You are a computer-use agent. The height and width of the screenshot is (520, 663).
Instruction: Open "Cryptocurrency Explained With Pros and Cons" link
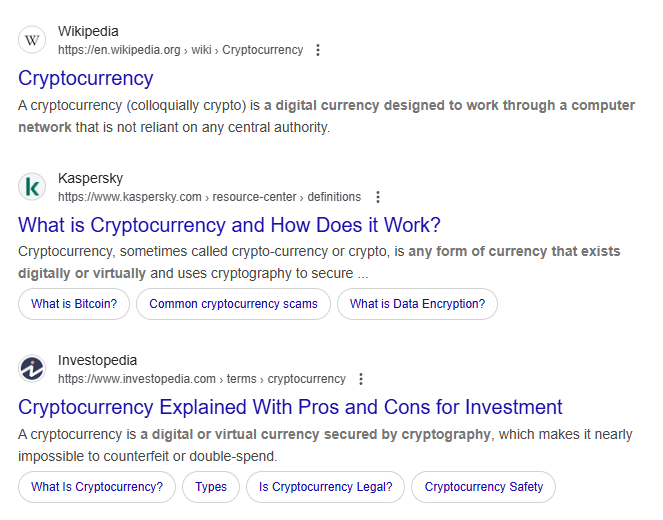[290, 407]
